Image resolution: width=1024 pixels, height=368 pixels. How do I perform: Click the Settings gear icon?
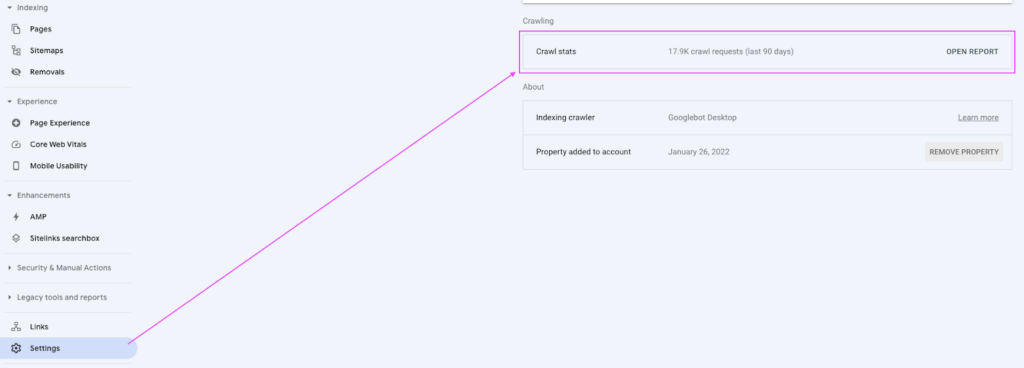tap(16, 348)
